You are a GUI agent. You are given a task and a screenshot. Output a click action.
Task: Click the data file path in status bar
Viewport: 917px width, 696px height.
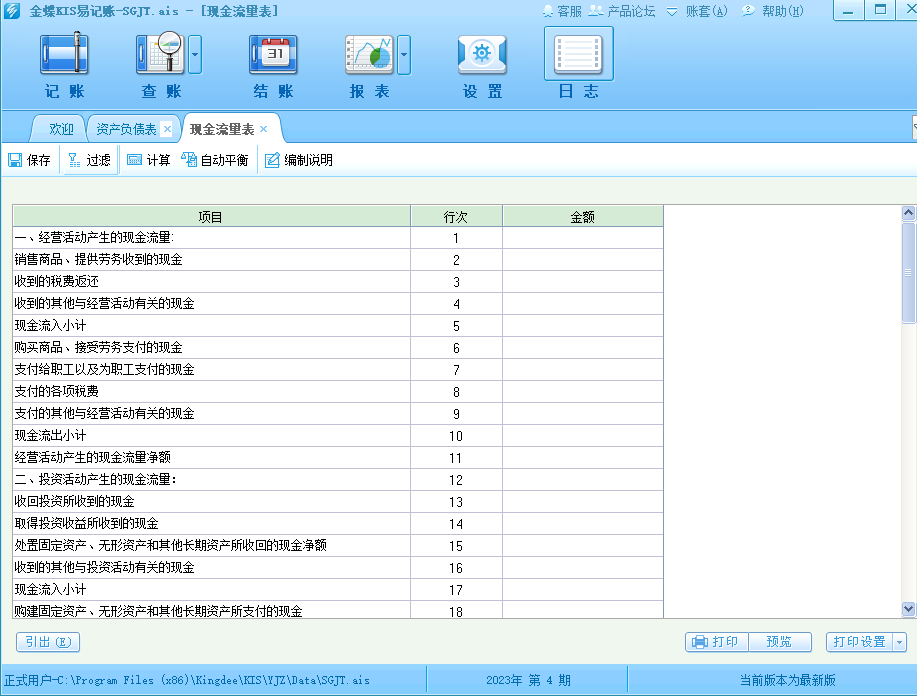tap(187, 680)
